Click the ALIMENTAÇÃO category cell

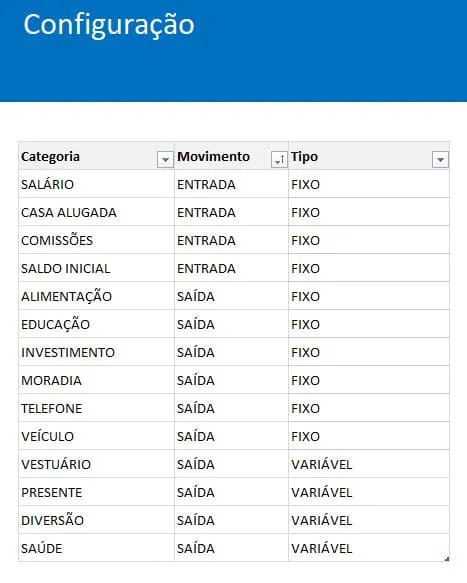tap(96, 296)
